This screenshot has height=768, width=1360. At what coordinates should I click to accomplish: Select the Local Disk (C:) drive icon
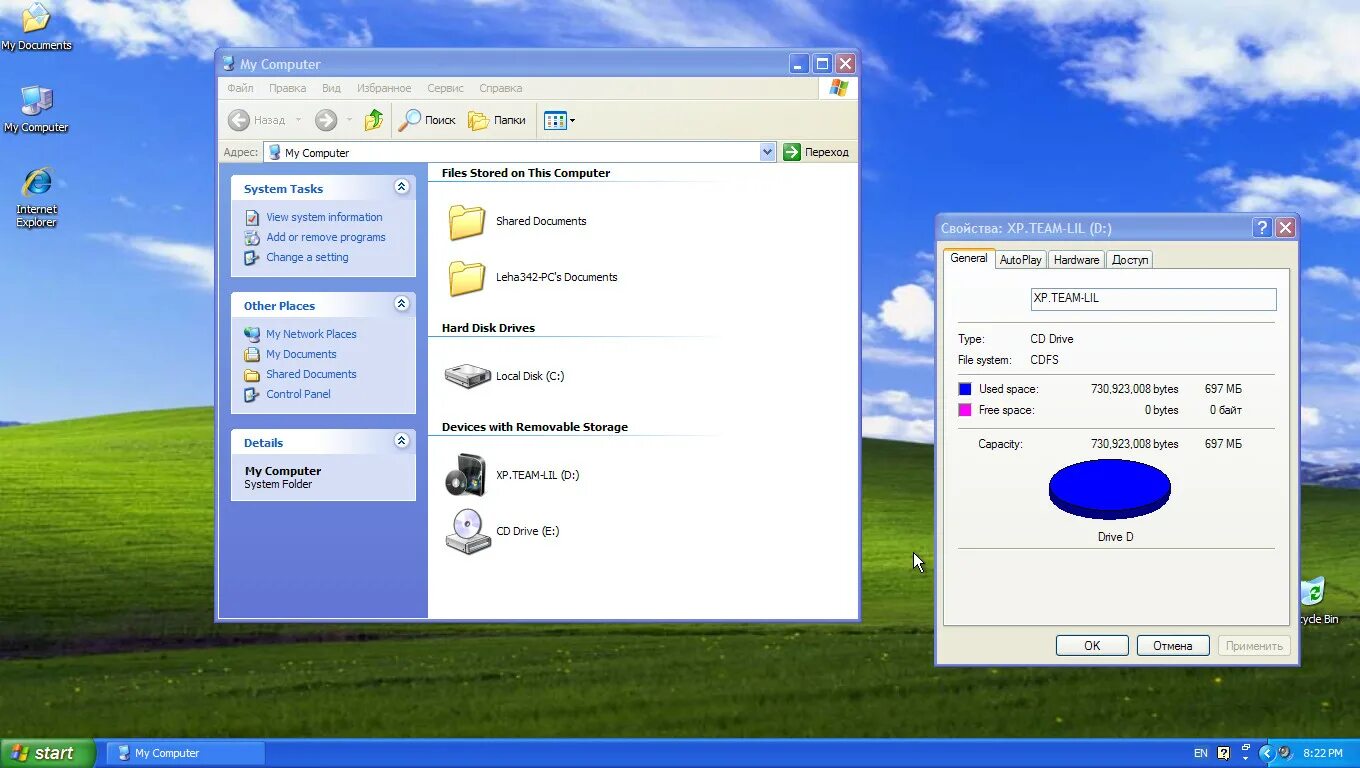[467, 376]
